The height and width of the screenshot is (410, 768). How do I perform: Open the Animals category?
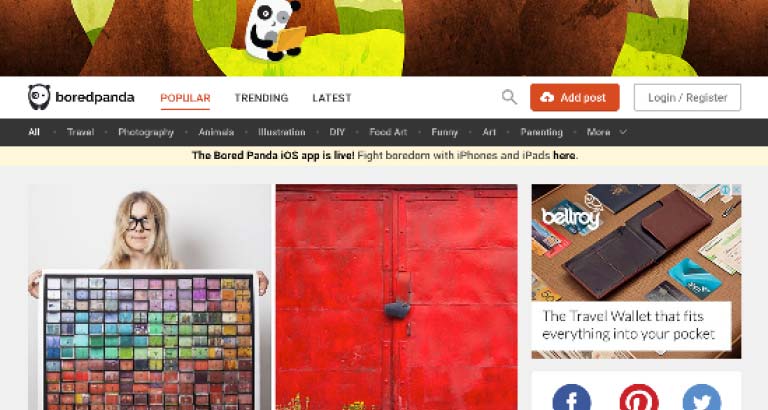click(x=216, y=132)
